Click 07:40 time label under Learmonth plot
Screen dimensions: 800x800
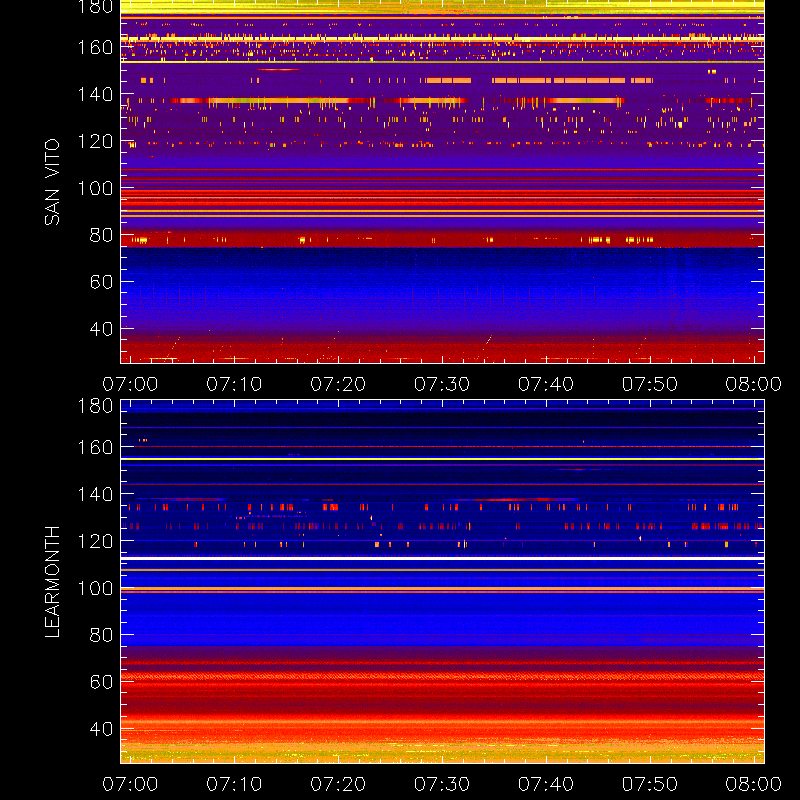[546, 784]
